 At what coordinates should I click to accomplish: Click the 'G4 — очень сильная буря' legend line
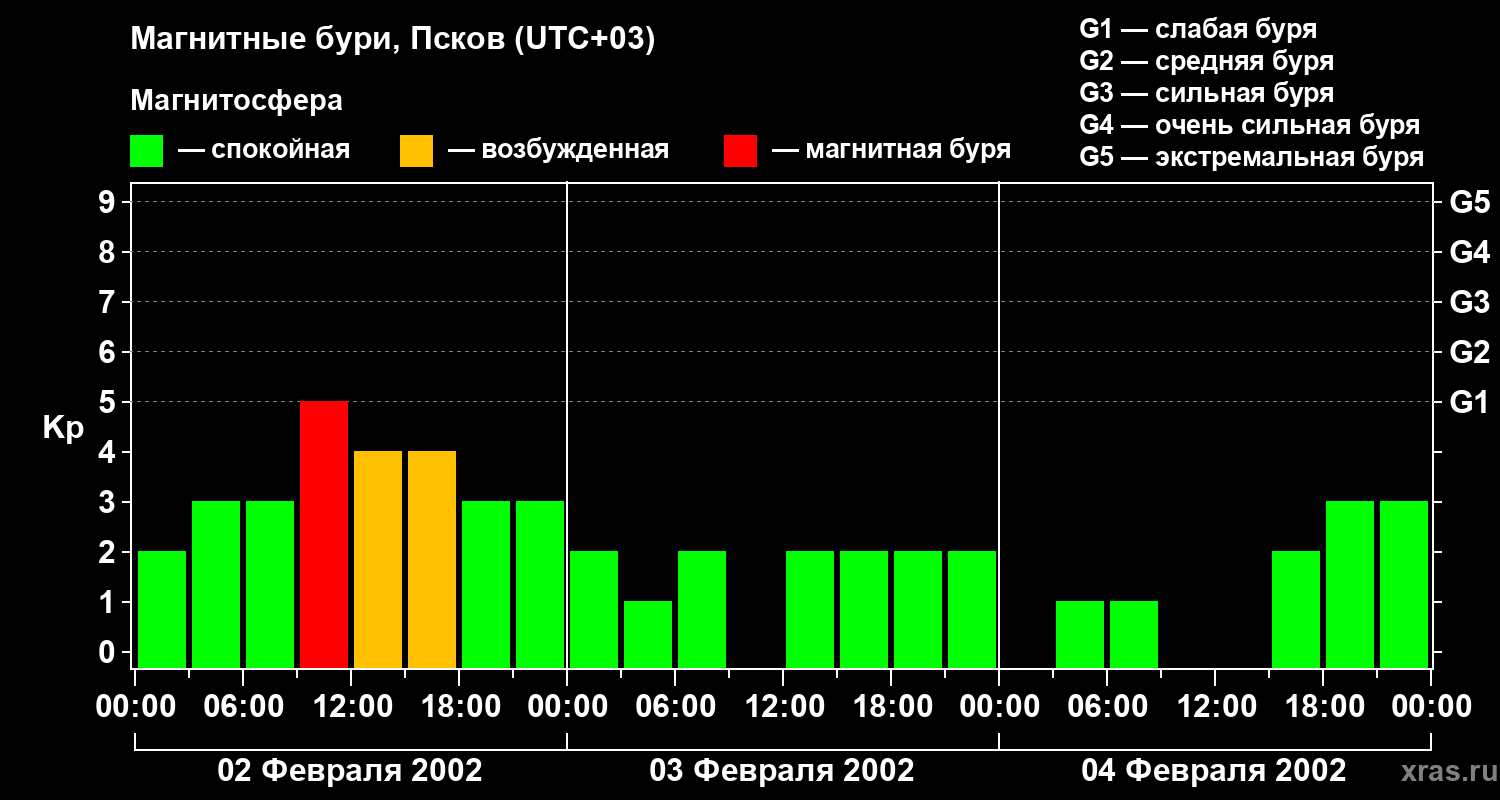point(1249,125)
